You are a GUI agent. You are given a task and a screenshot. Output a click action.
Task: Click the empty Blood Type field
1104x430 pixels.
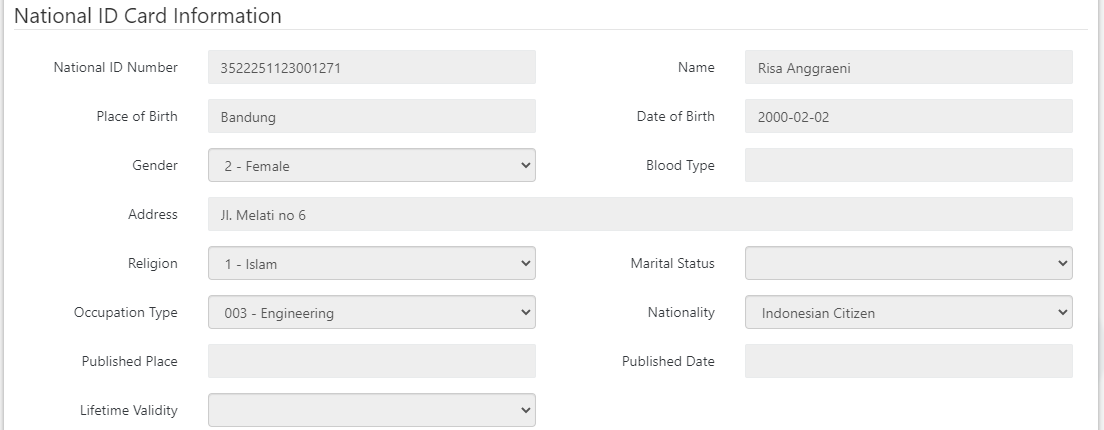[908, 166]
